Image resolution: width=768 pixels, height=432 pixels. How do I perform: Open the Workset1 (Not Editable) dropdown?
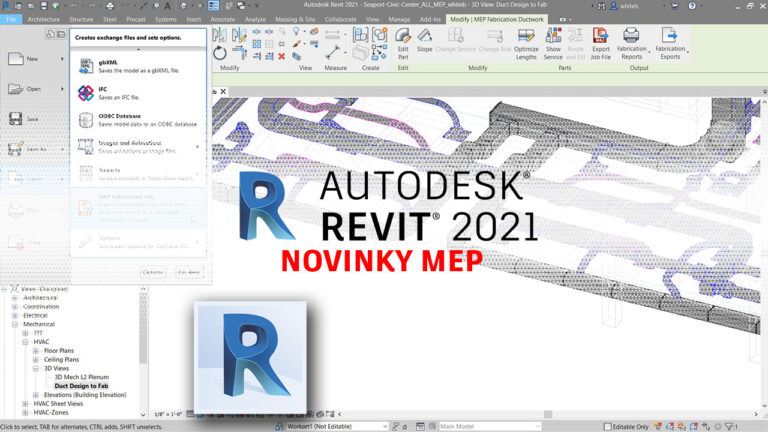337,427
